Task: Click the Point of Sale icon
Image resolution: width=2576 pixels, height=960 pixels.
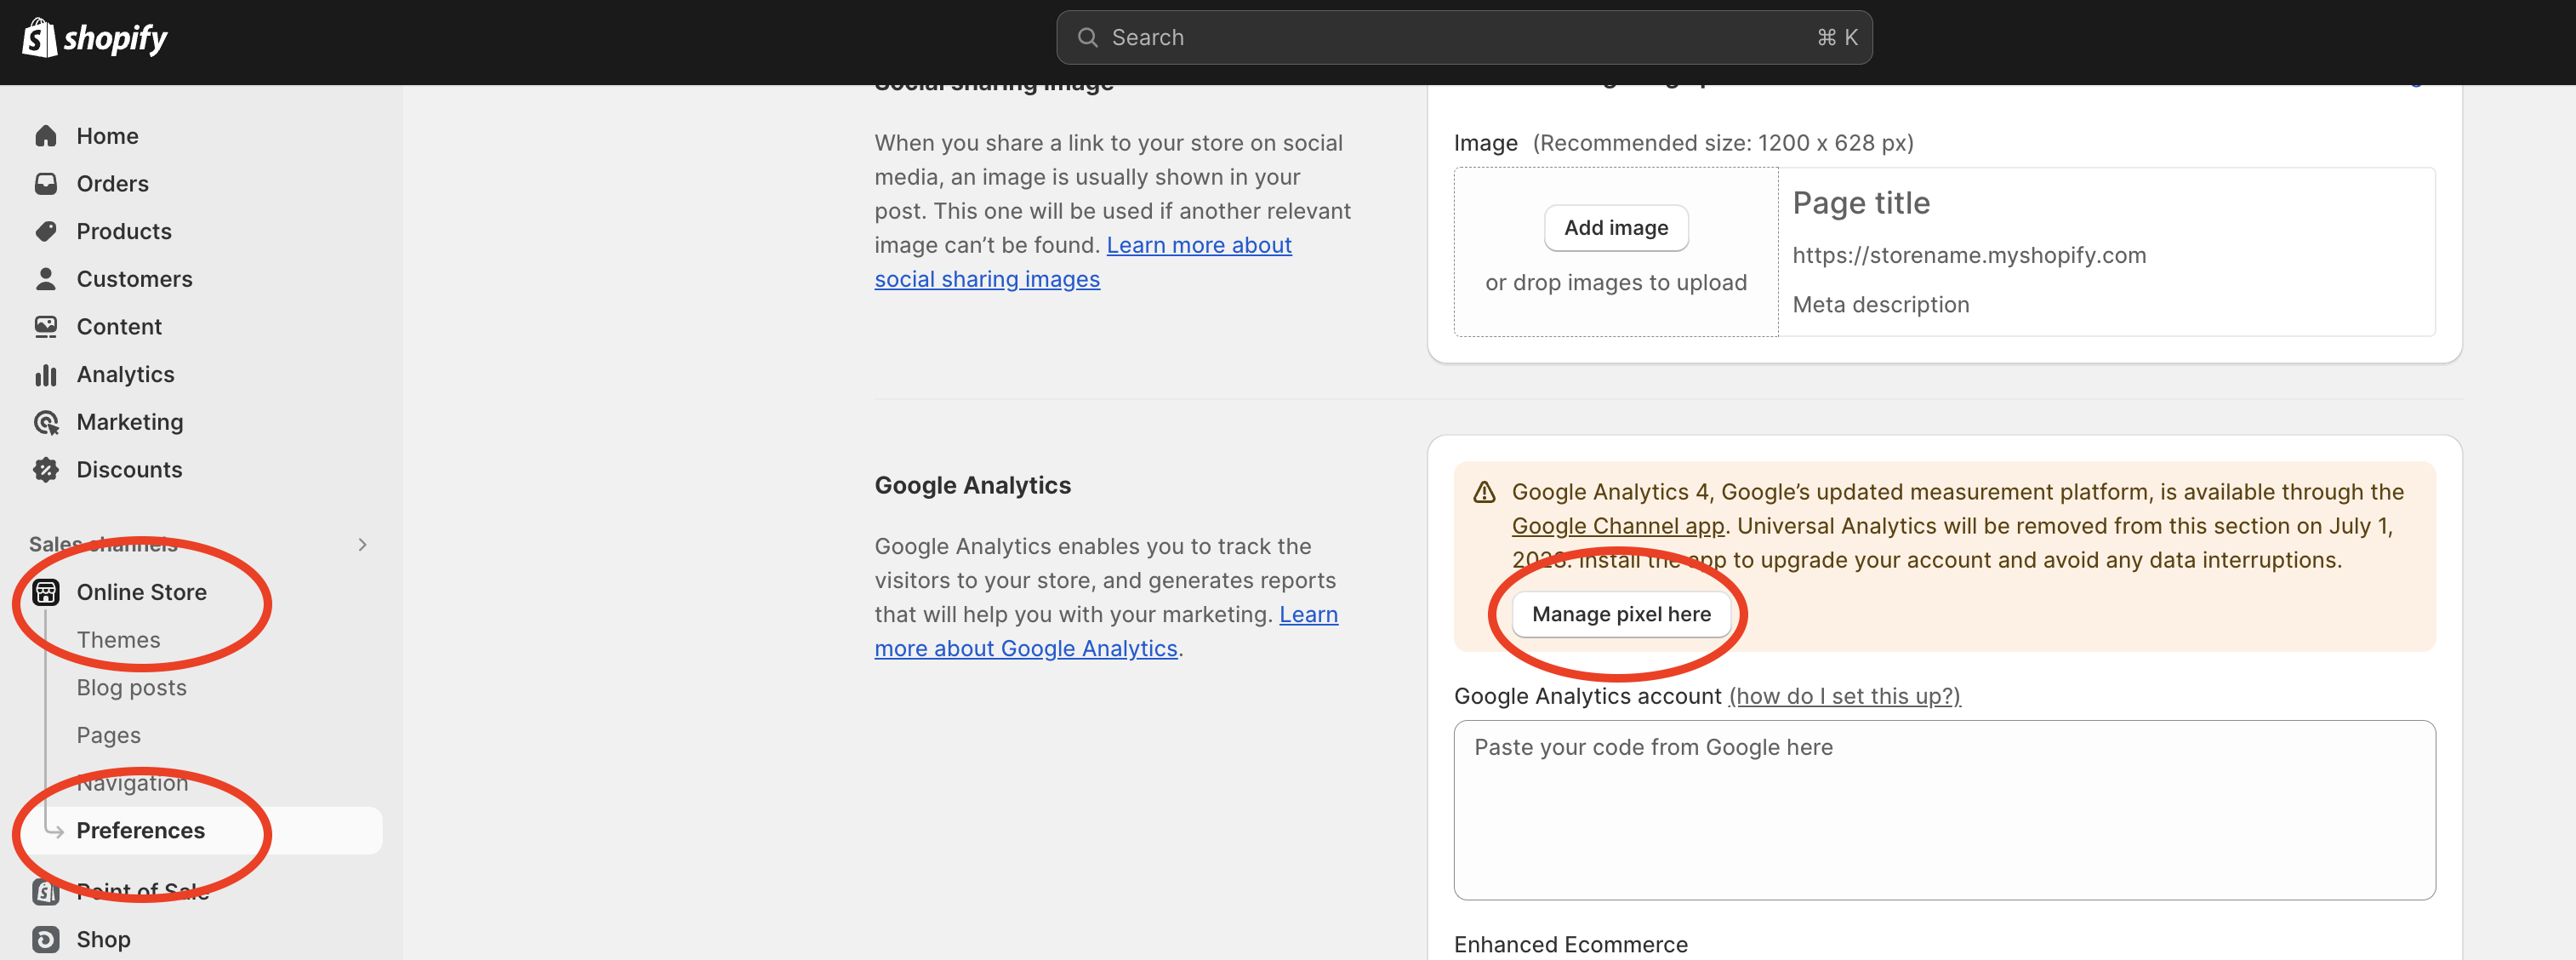Action: (x=46, y=891)
